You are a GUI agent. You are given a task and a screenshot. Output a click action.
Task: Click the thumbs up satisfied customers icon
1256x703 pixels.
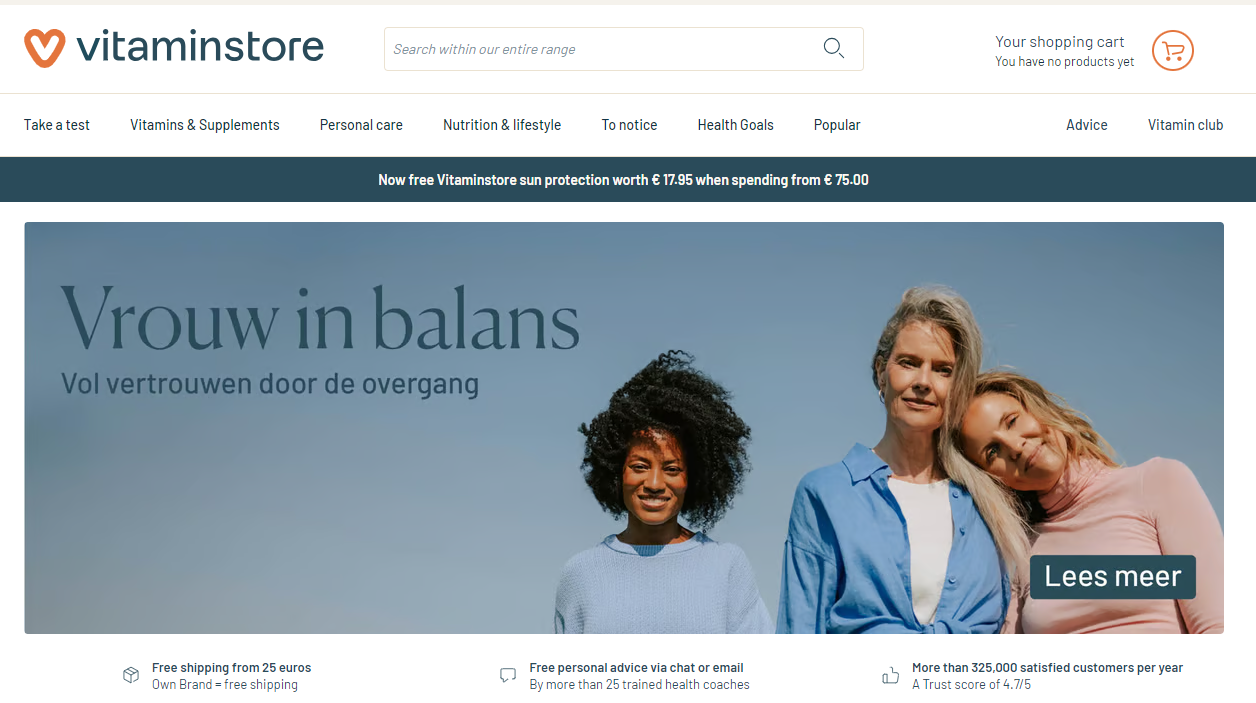point(890,676)
